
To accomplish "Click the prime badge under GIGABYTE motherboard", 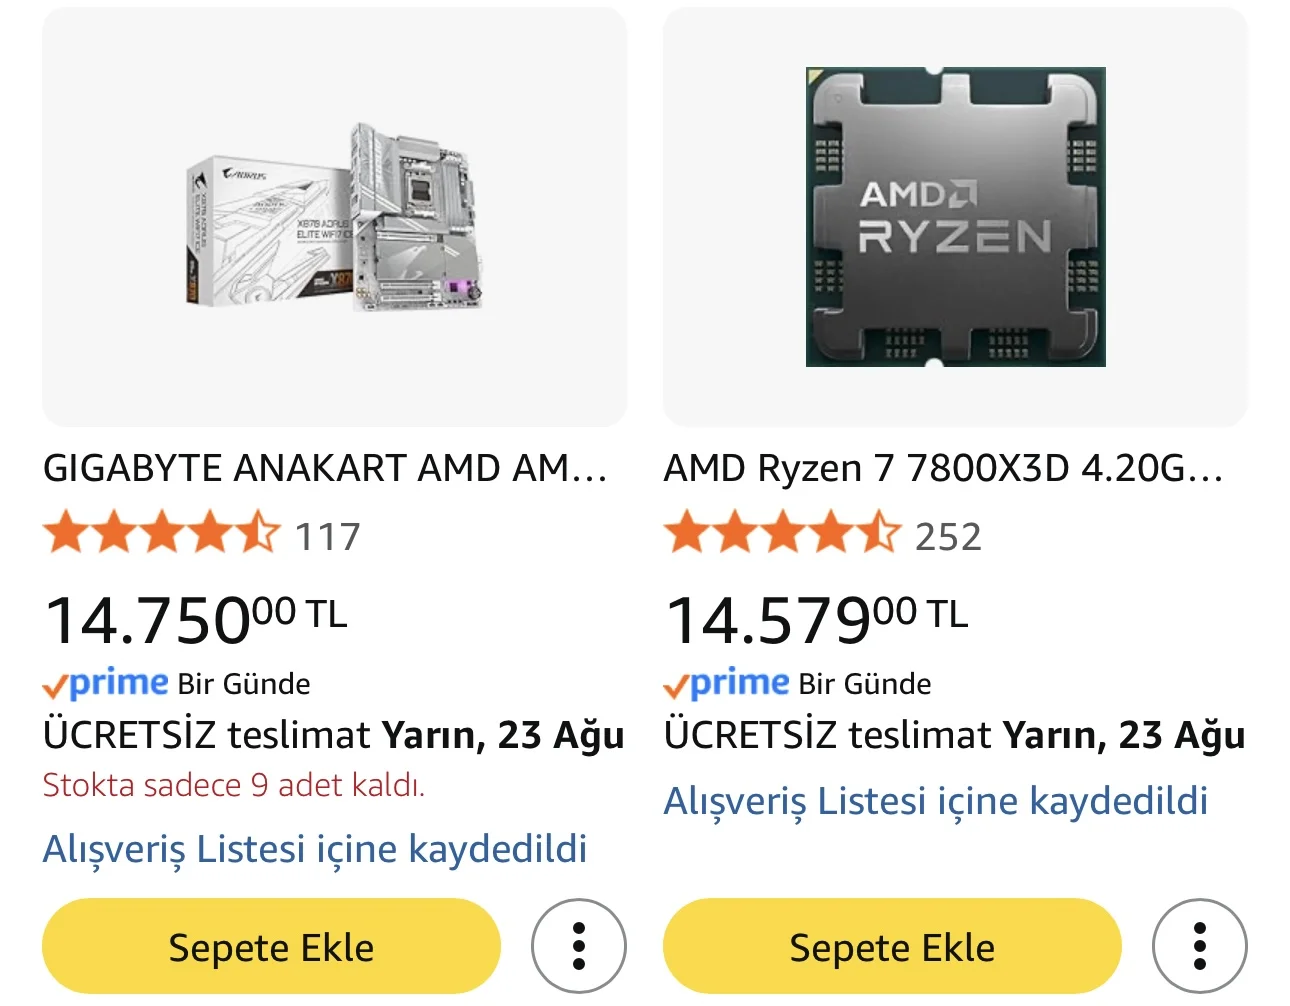I will tap(106, 684).
